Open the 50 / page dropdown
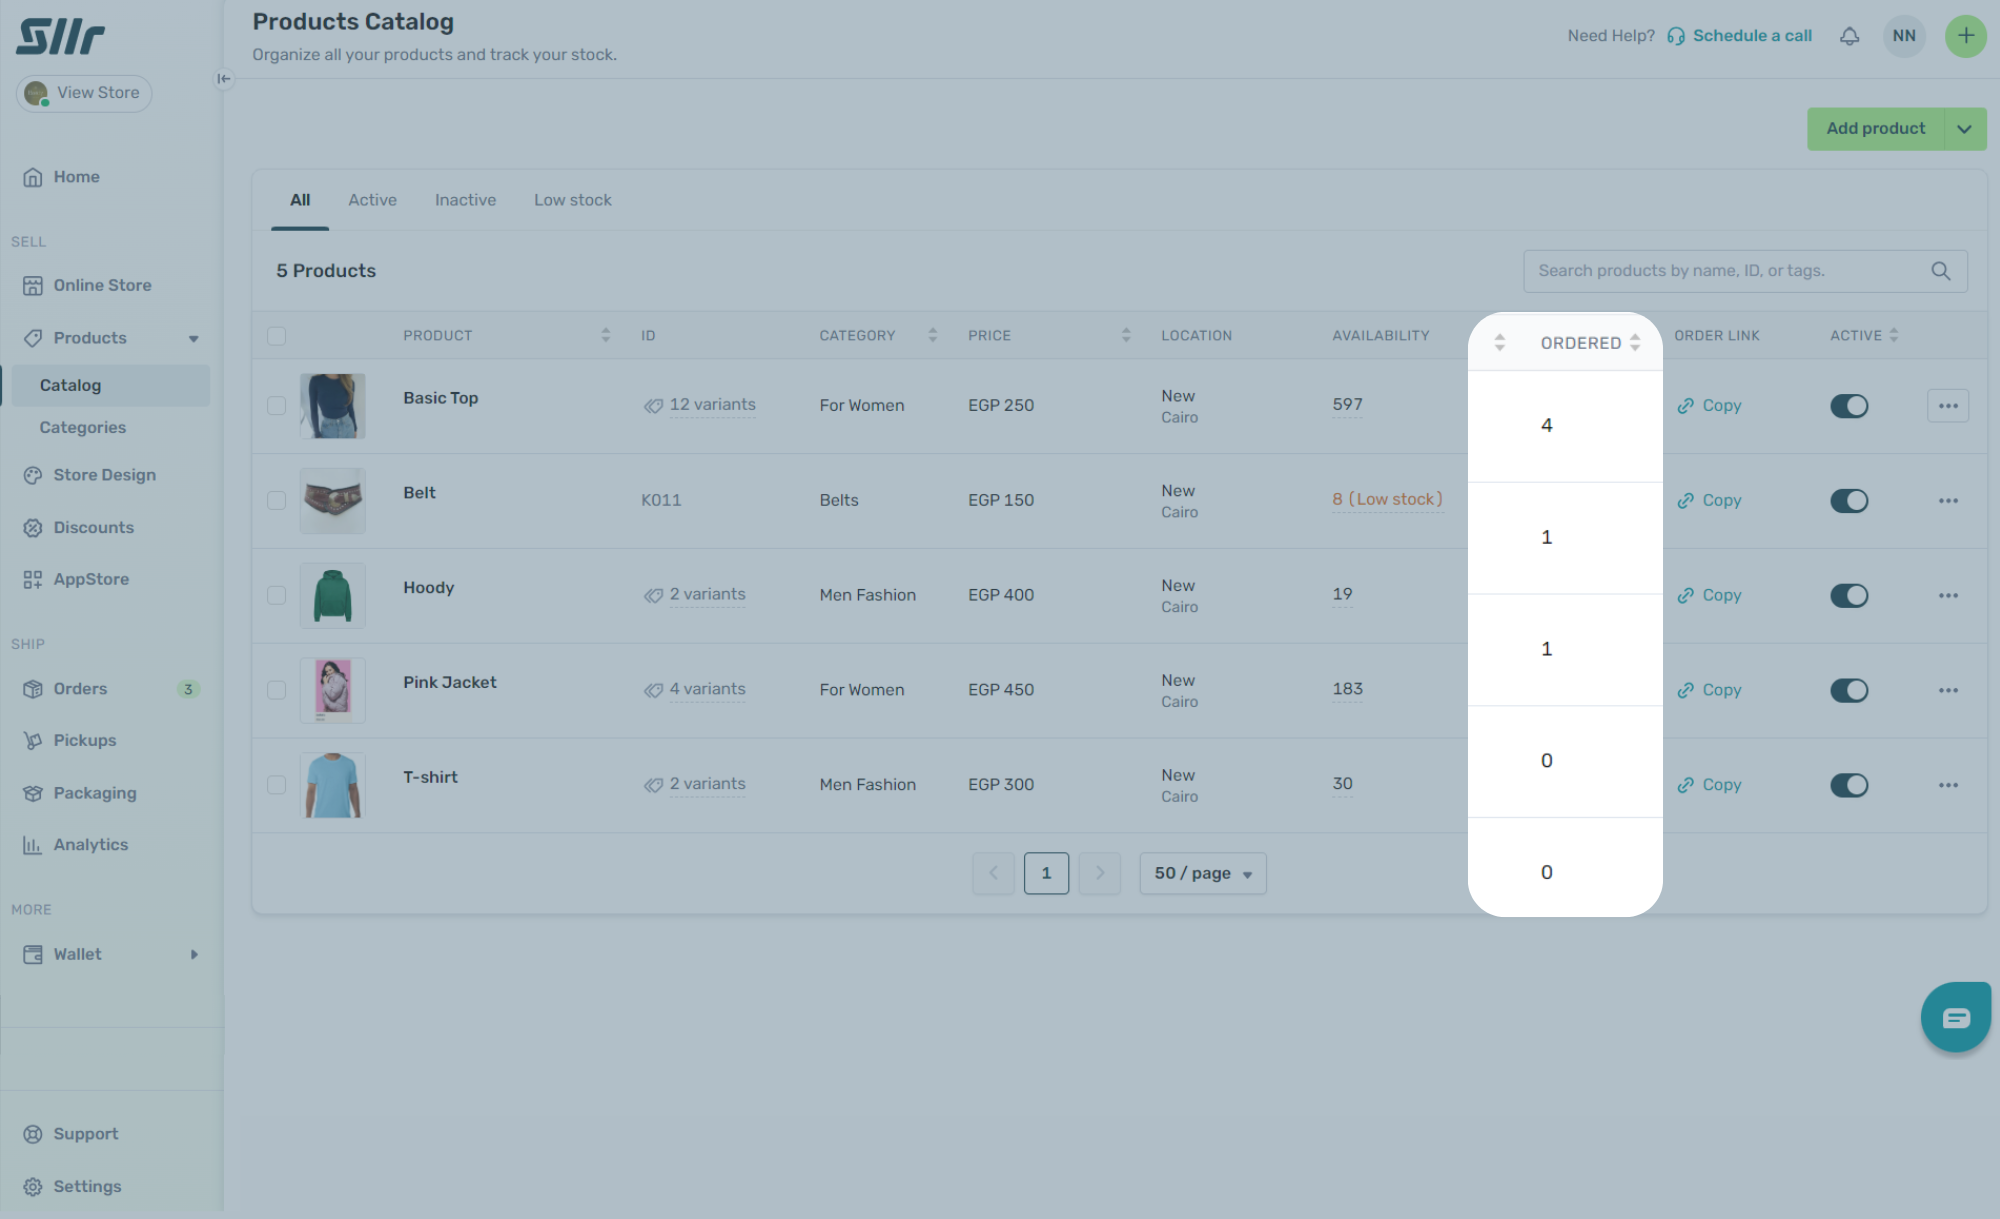2000x1219 pixels. 1202,874
